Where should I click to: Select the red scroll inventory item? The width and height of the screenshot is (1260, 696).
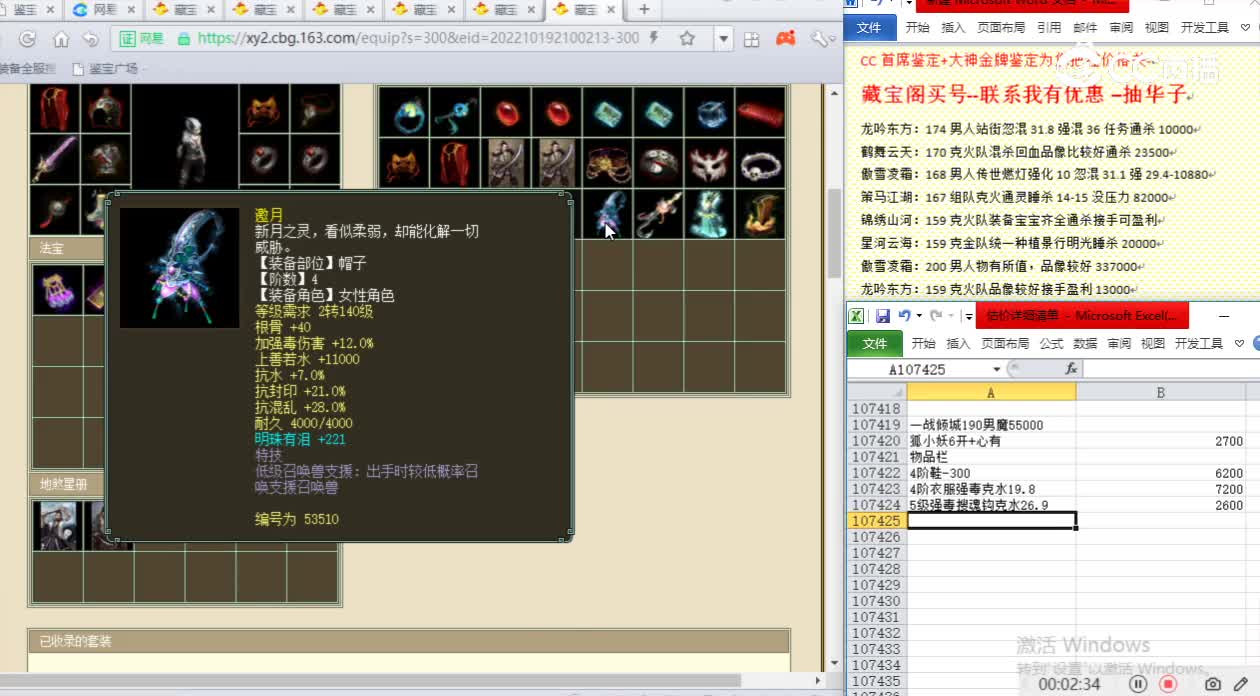pos(761,113)
